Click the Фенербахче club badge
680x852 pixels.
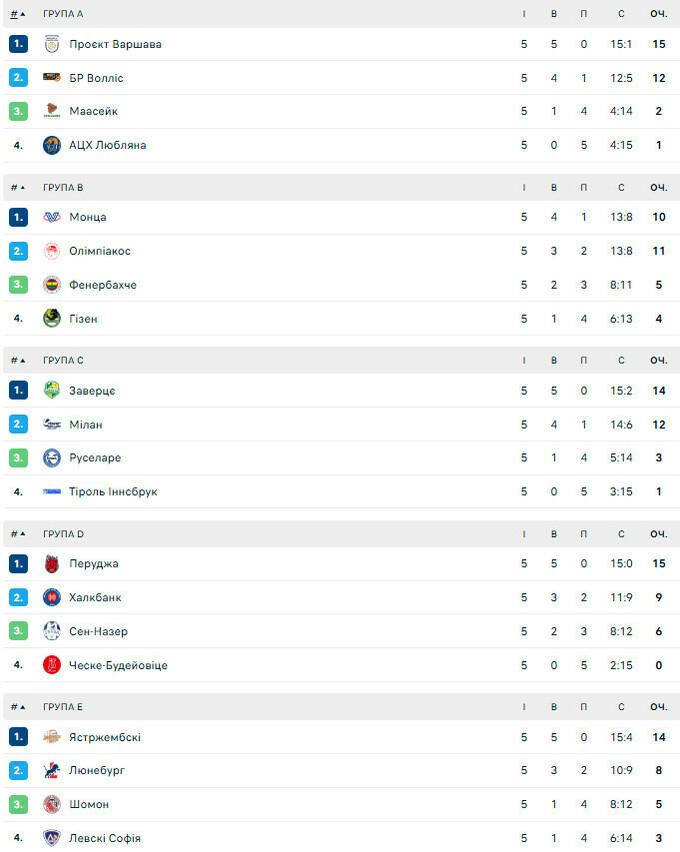pyautogui.click(x=52, y=285)
